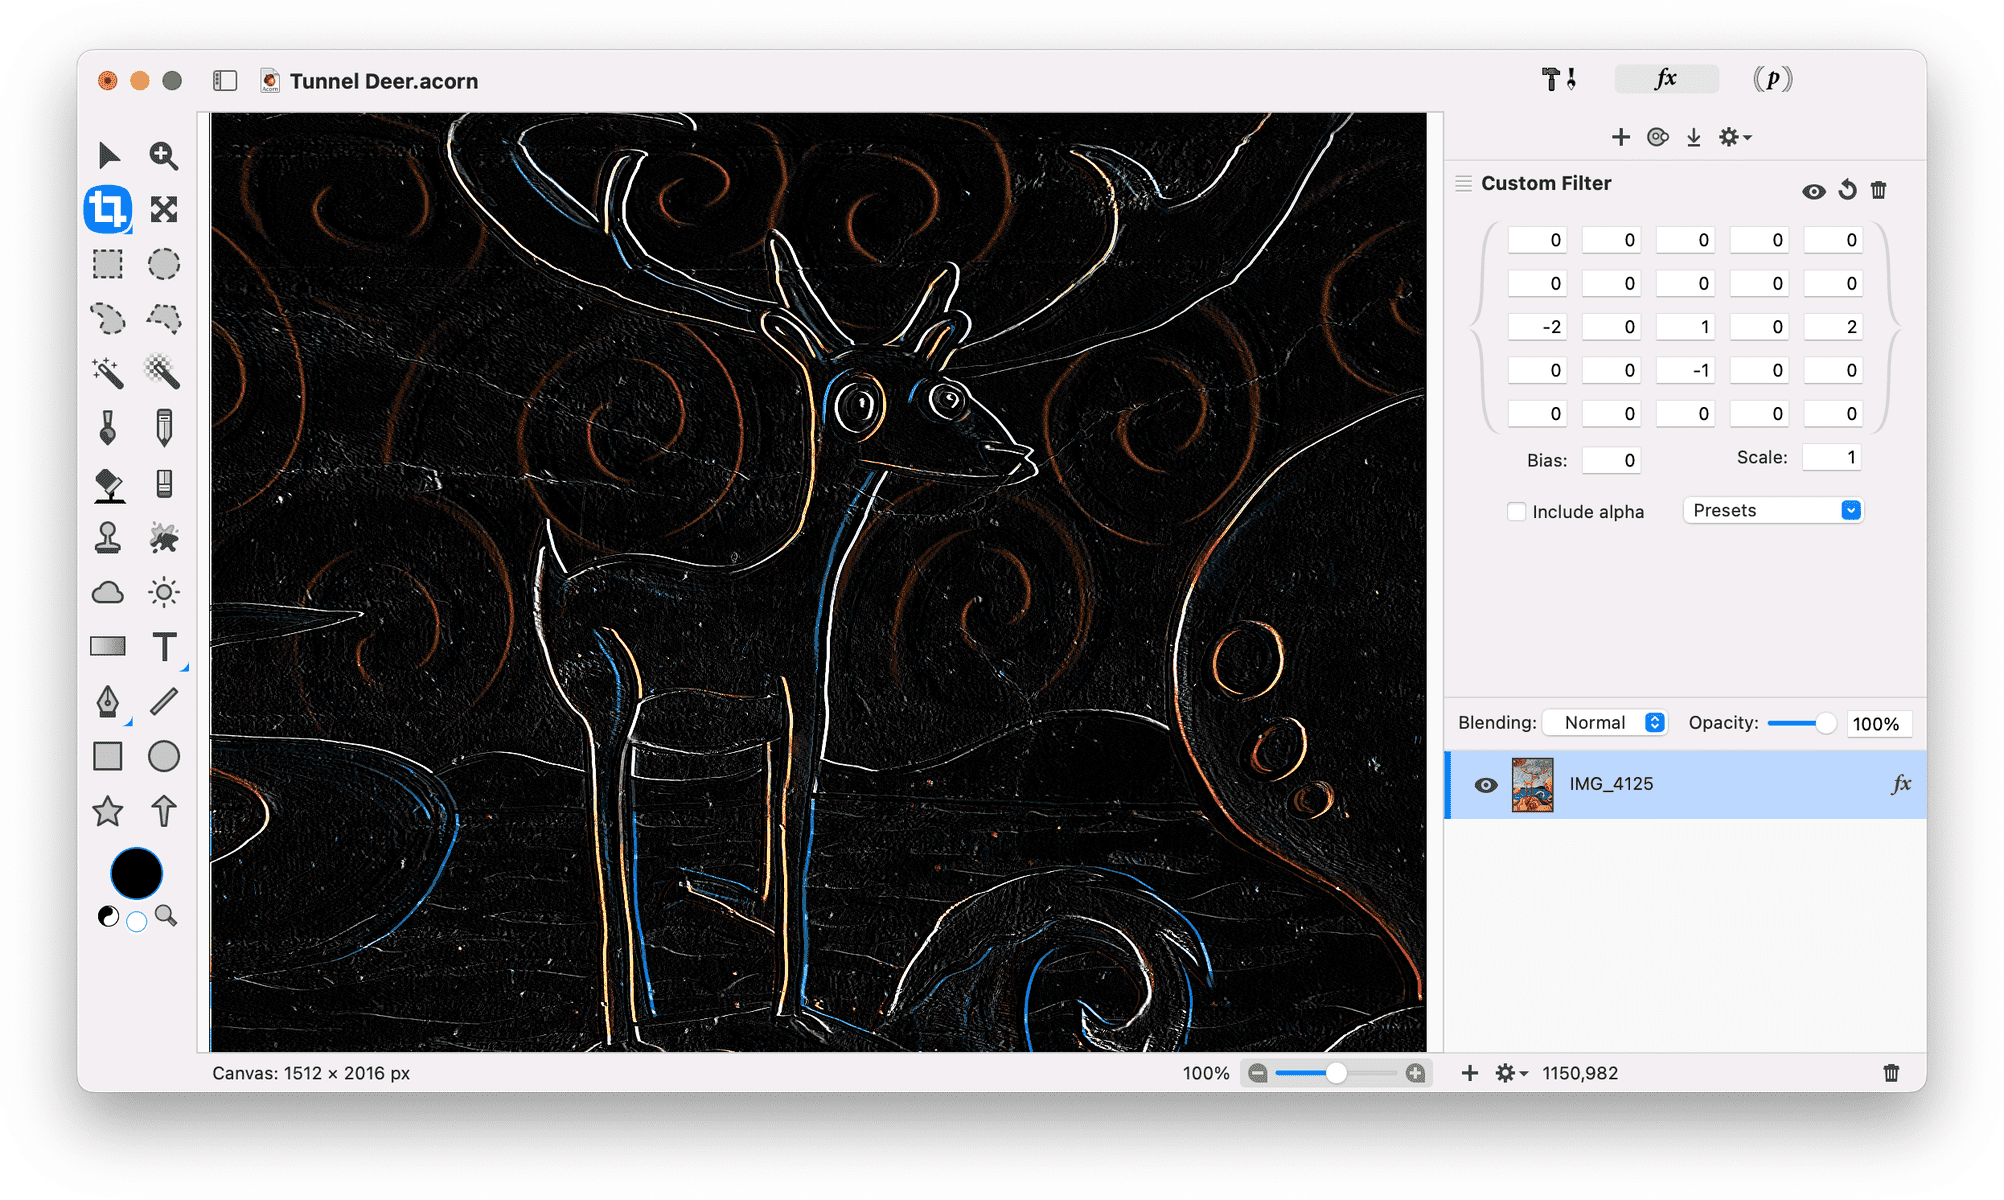Adjust the canvas zoom slider
This screenshot has height=1200, width=2004.
(1336, 1073)
